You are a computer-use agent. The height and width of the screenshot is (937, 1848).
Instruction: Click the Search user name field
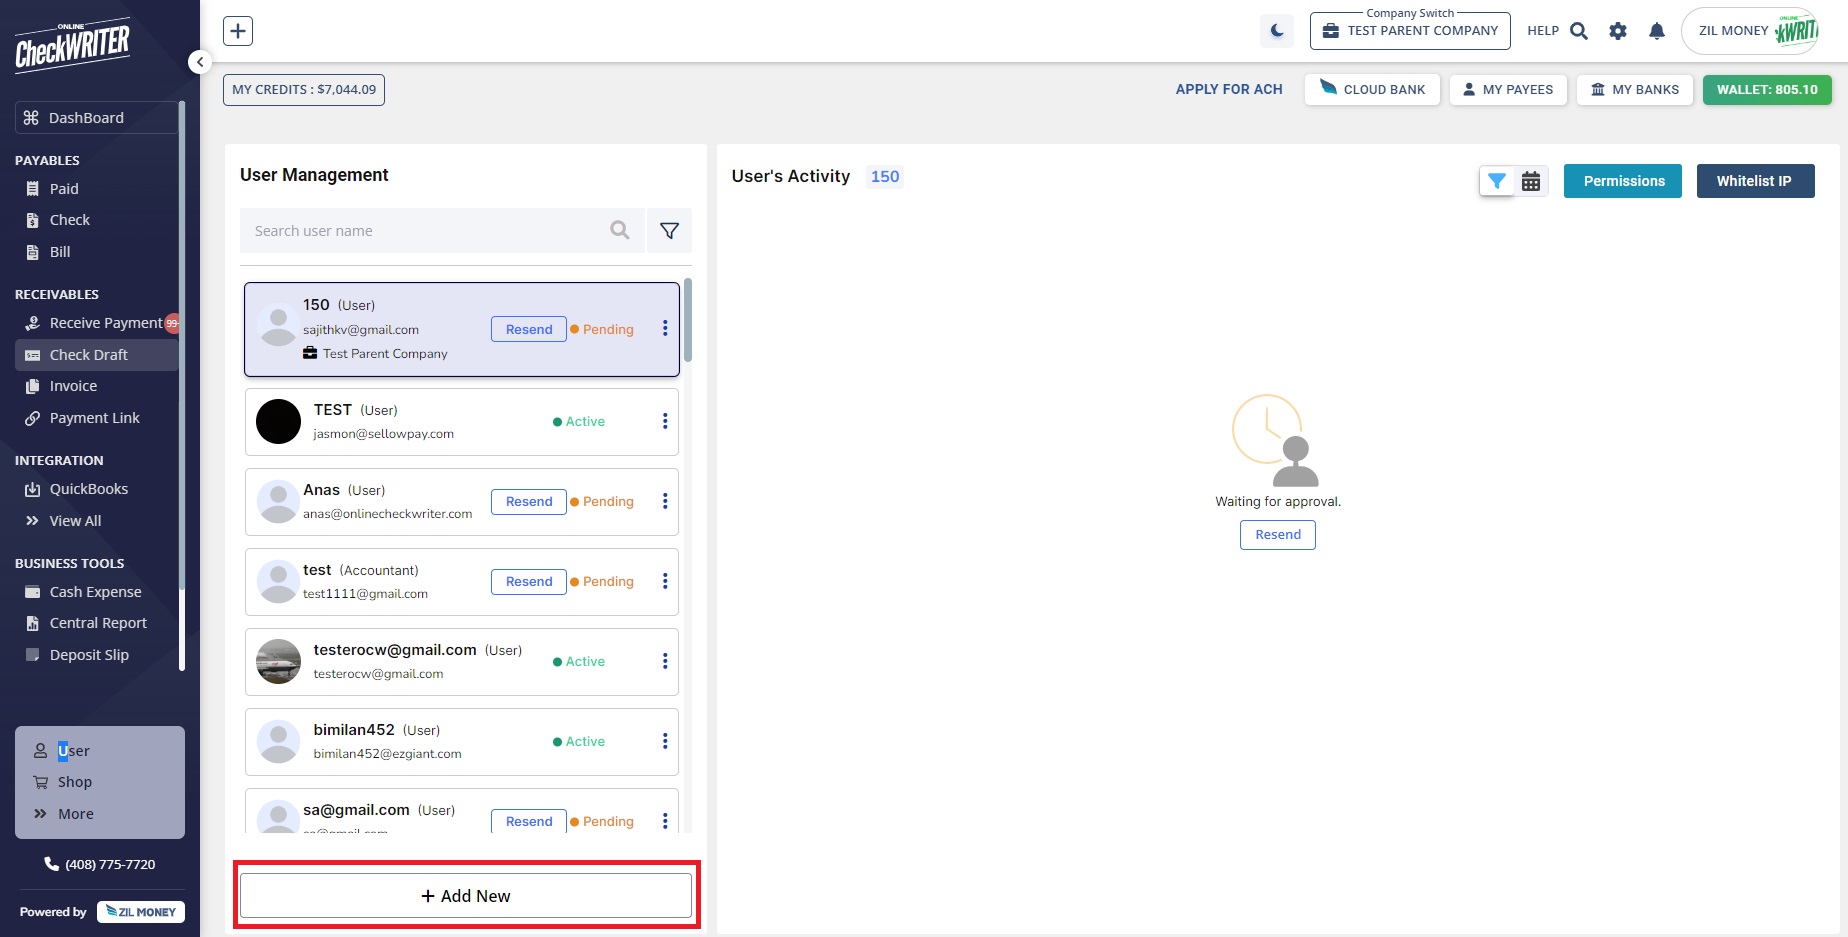point(425,231)
